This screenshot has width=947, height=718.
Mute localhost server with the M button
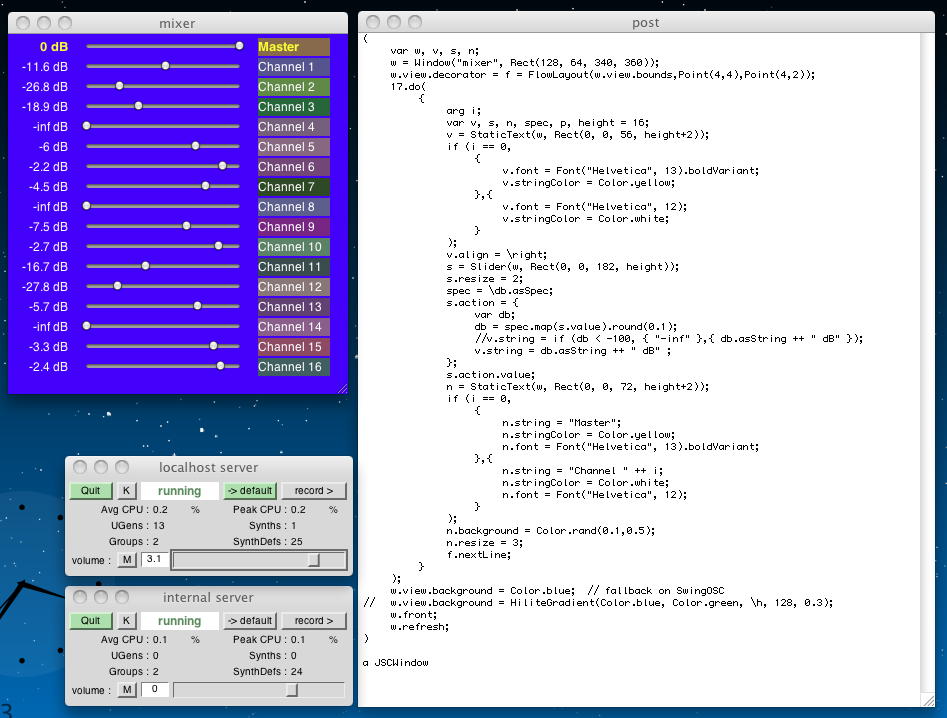[x=127, y=560]
